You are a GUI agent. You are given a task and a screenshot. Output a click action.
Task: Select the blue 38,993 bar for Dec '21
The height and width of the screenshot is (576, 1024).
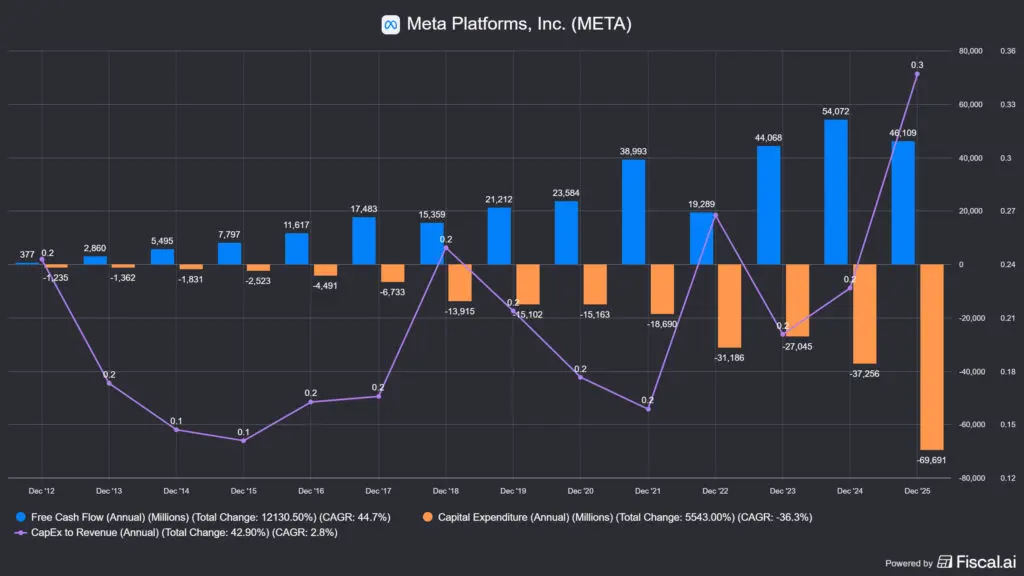(633, 212)
